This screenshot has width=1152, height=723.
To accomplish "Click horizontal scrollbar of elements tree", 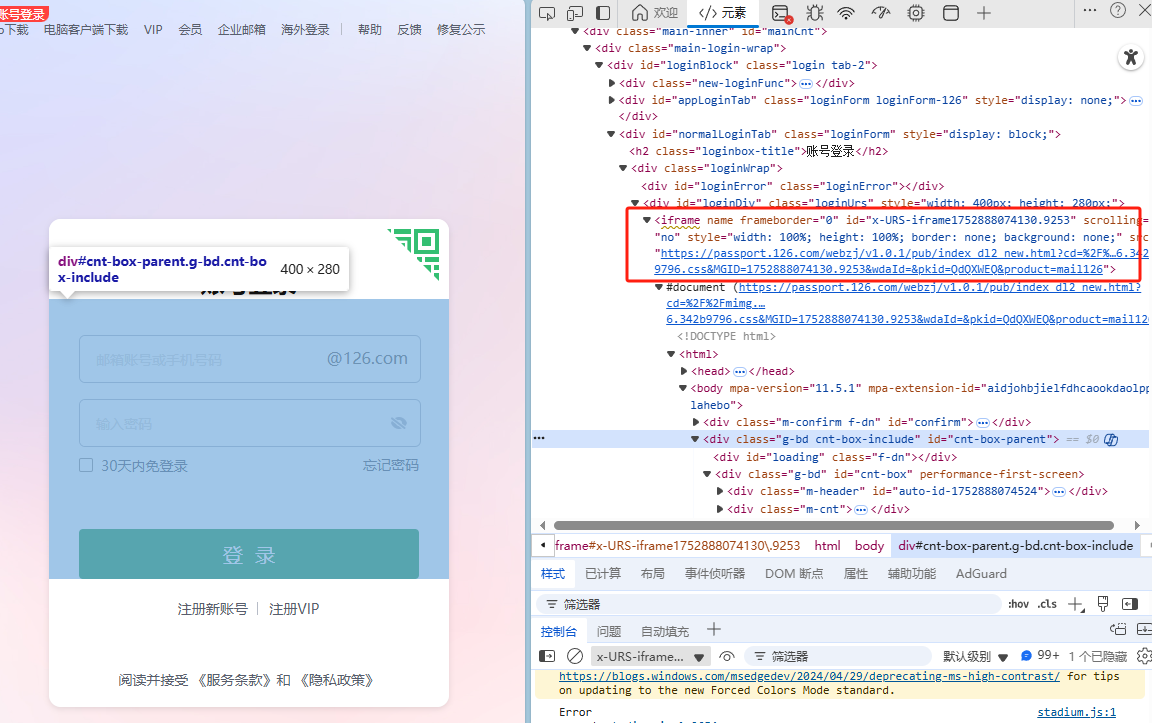I will coord(834,525).
